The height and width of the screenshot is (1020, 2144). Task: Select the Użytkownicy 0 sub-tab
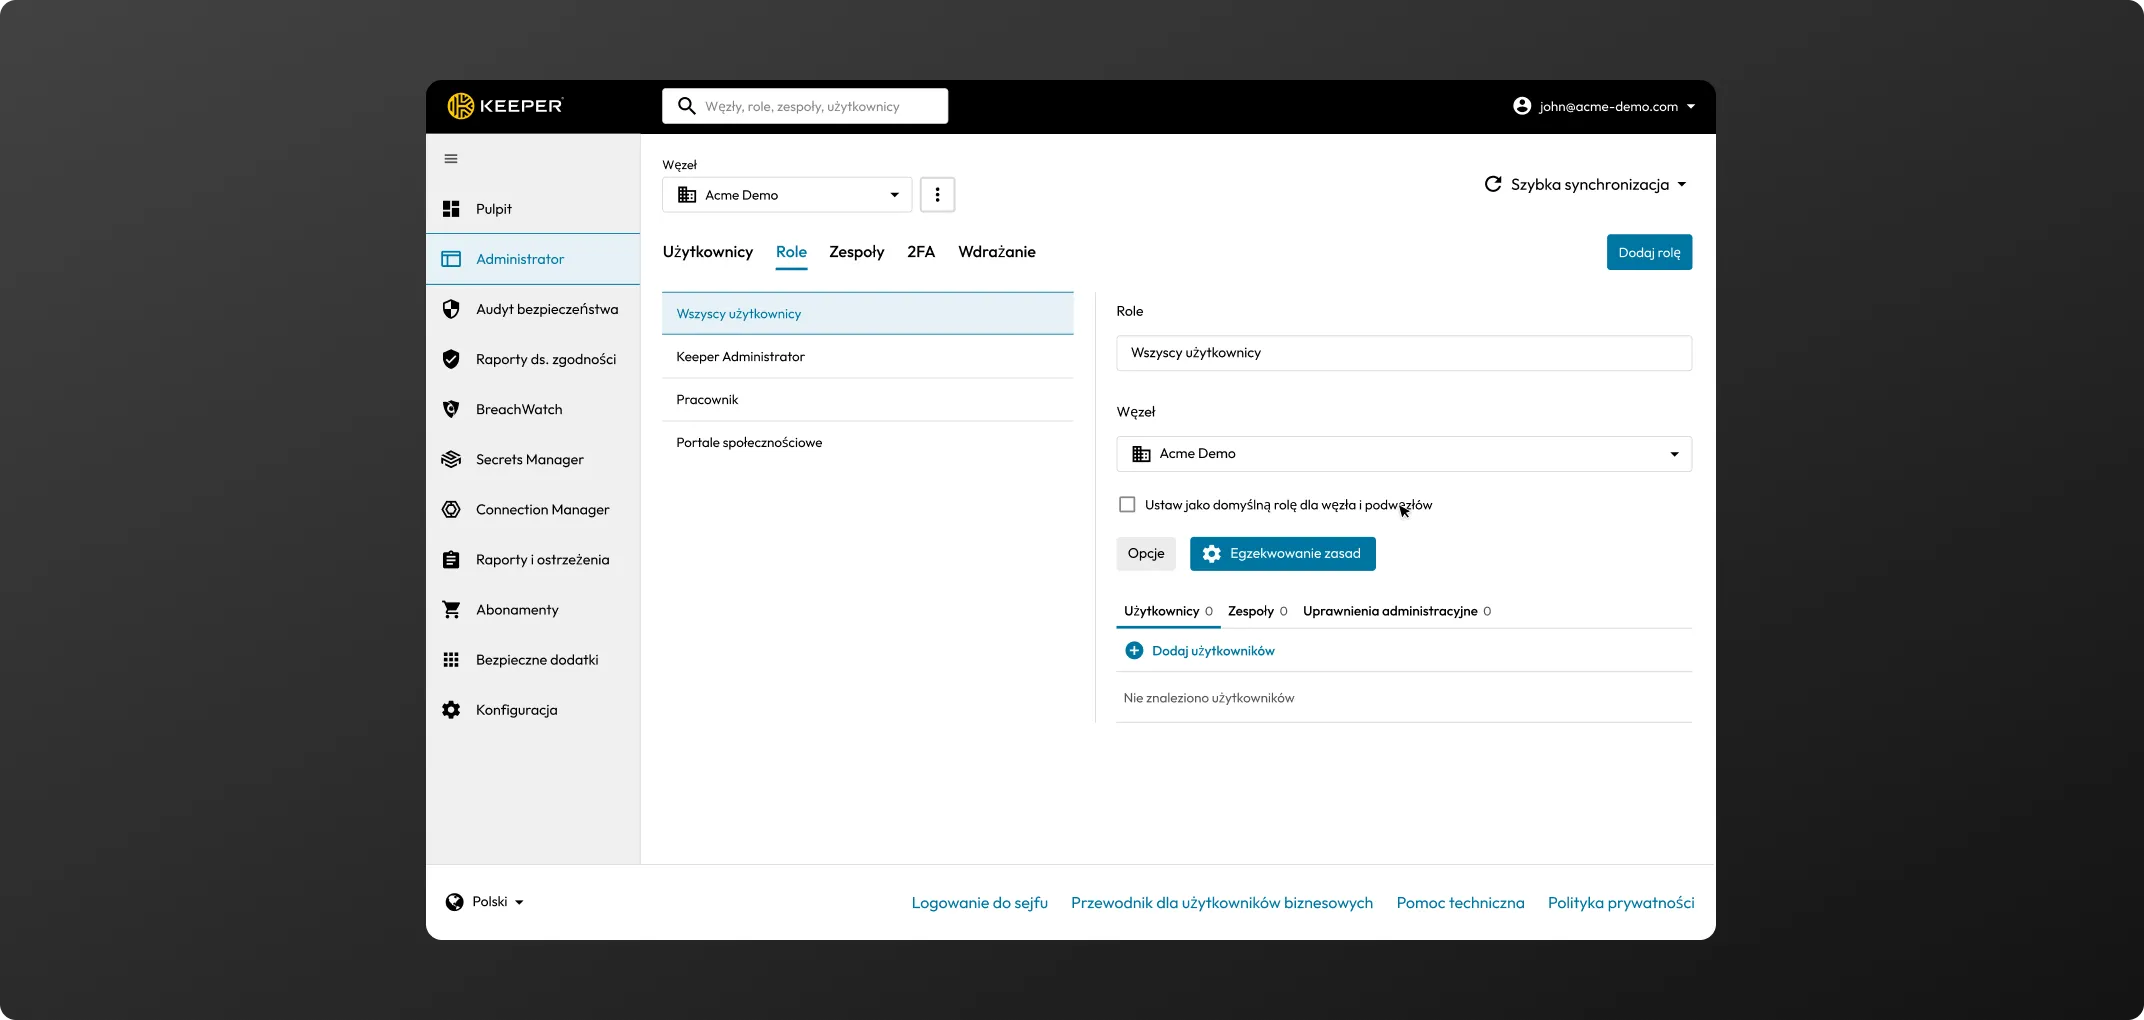[1168, 611]
